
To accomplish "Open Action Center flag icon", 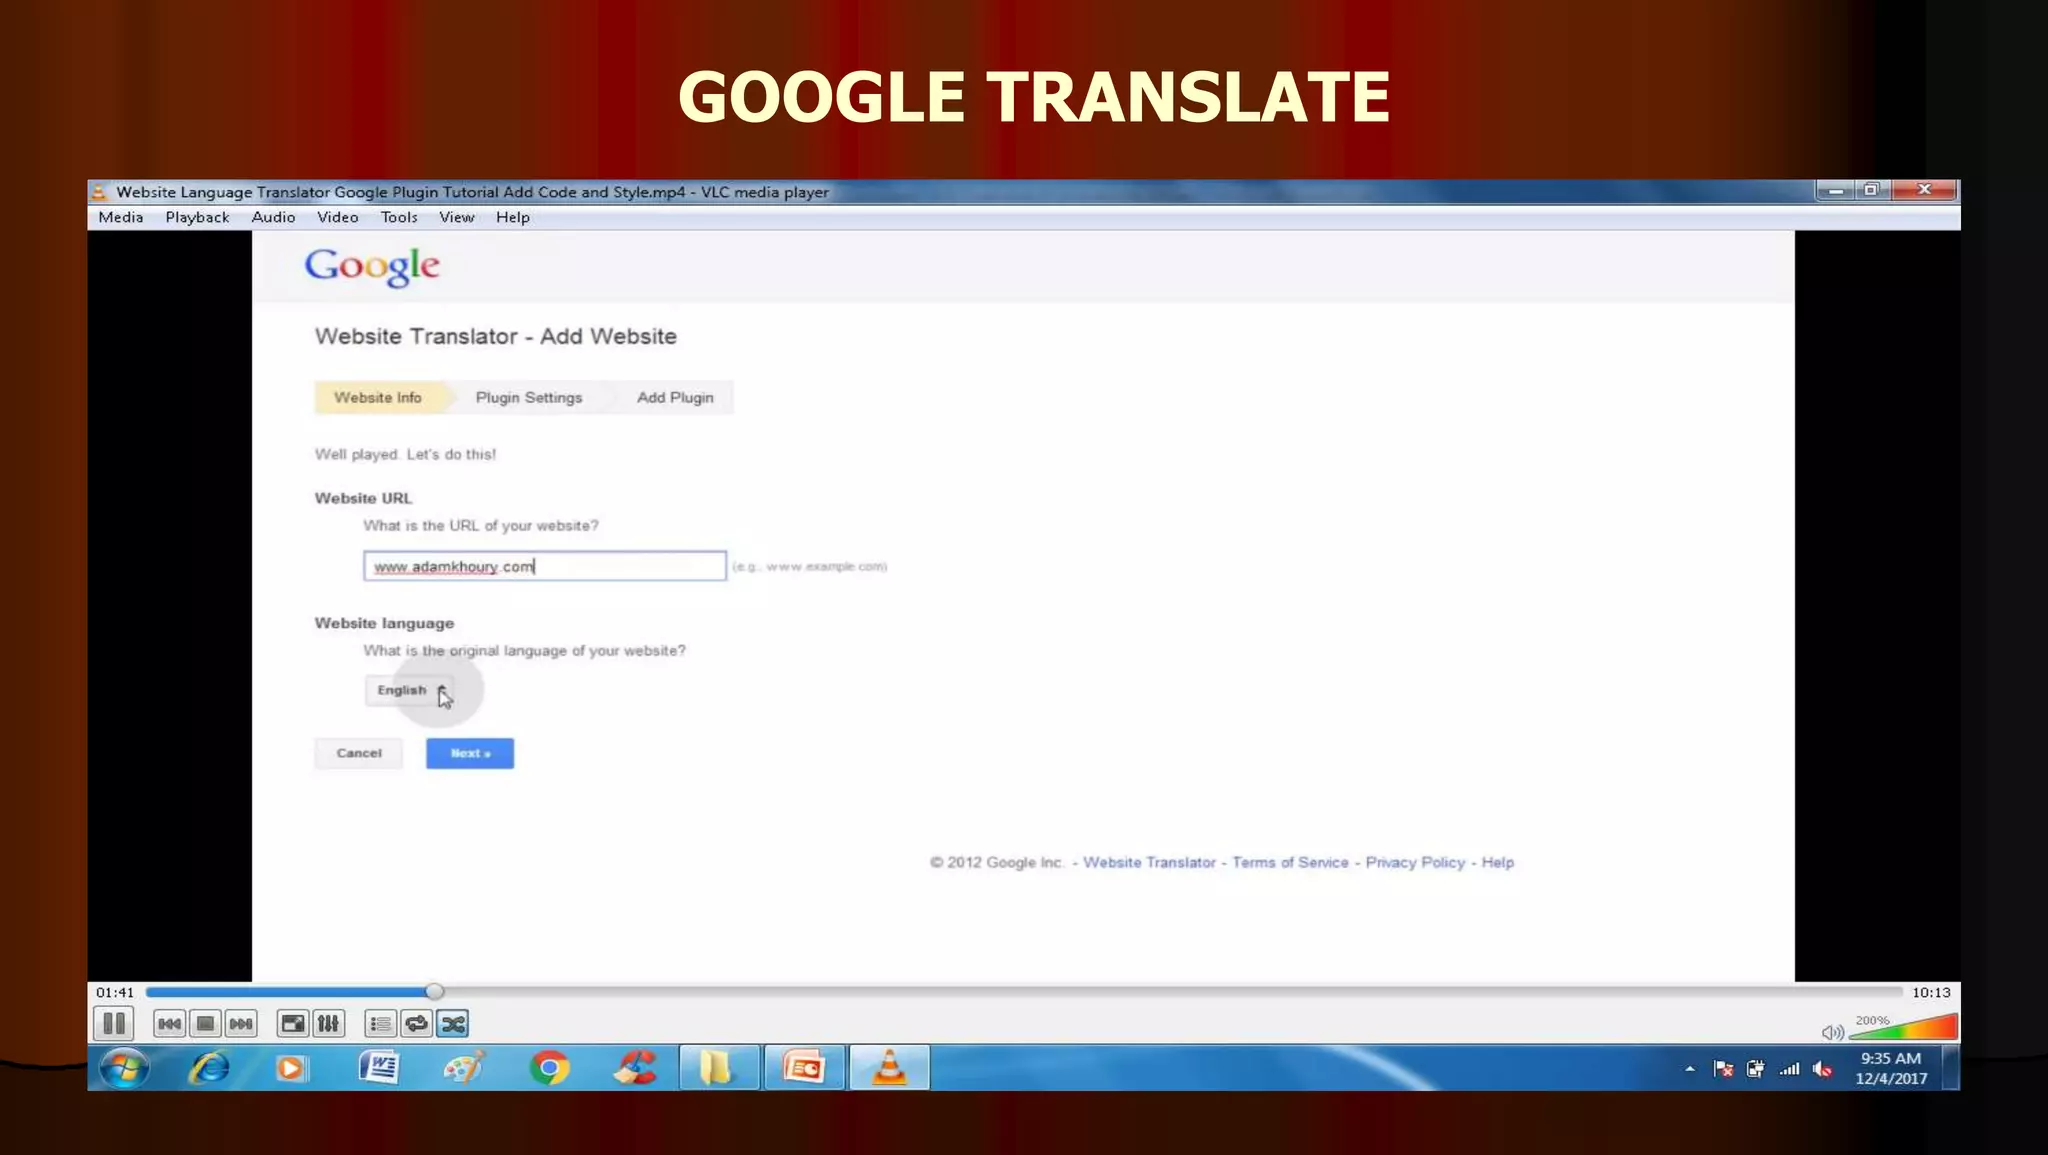I will pos(1723,1069).
